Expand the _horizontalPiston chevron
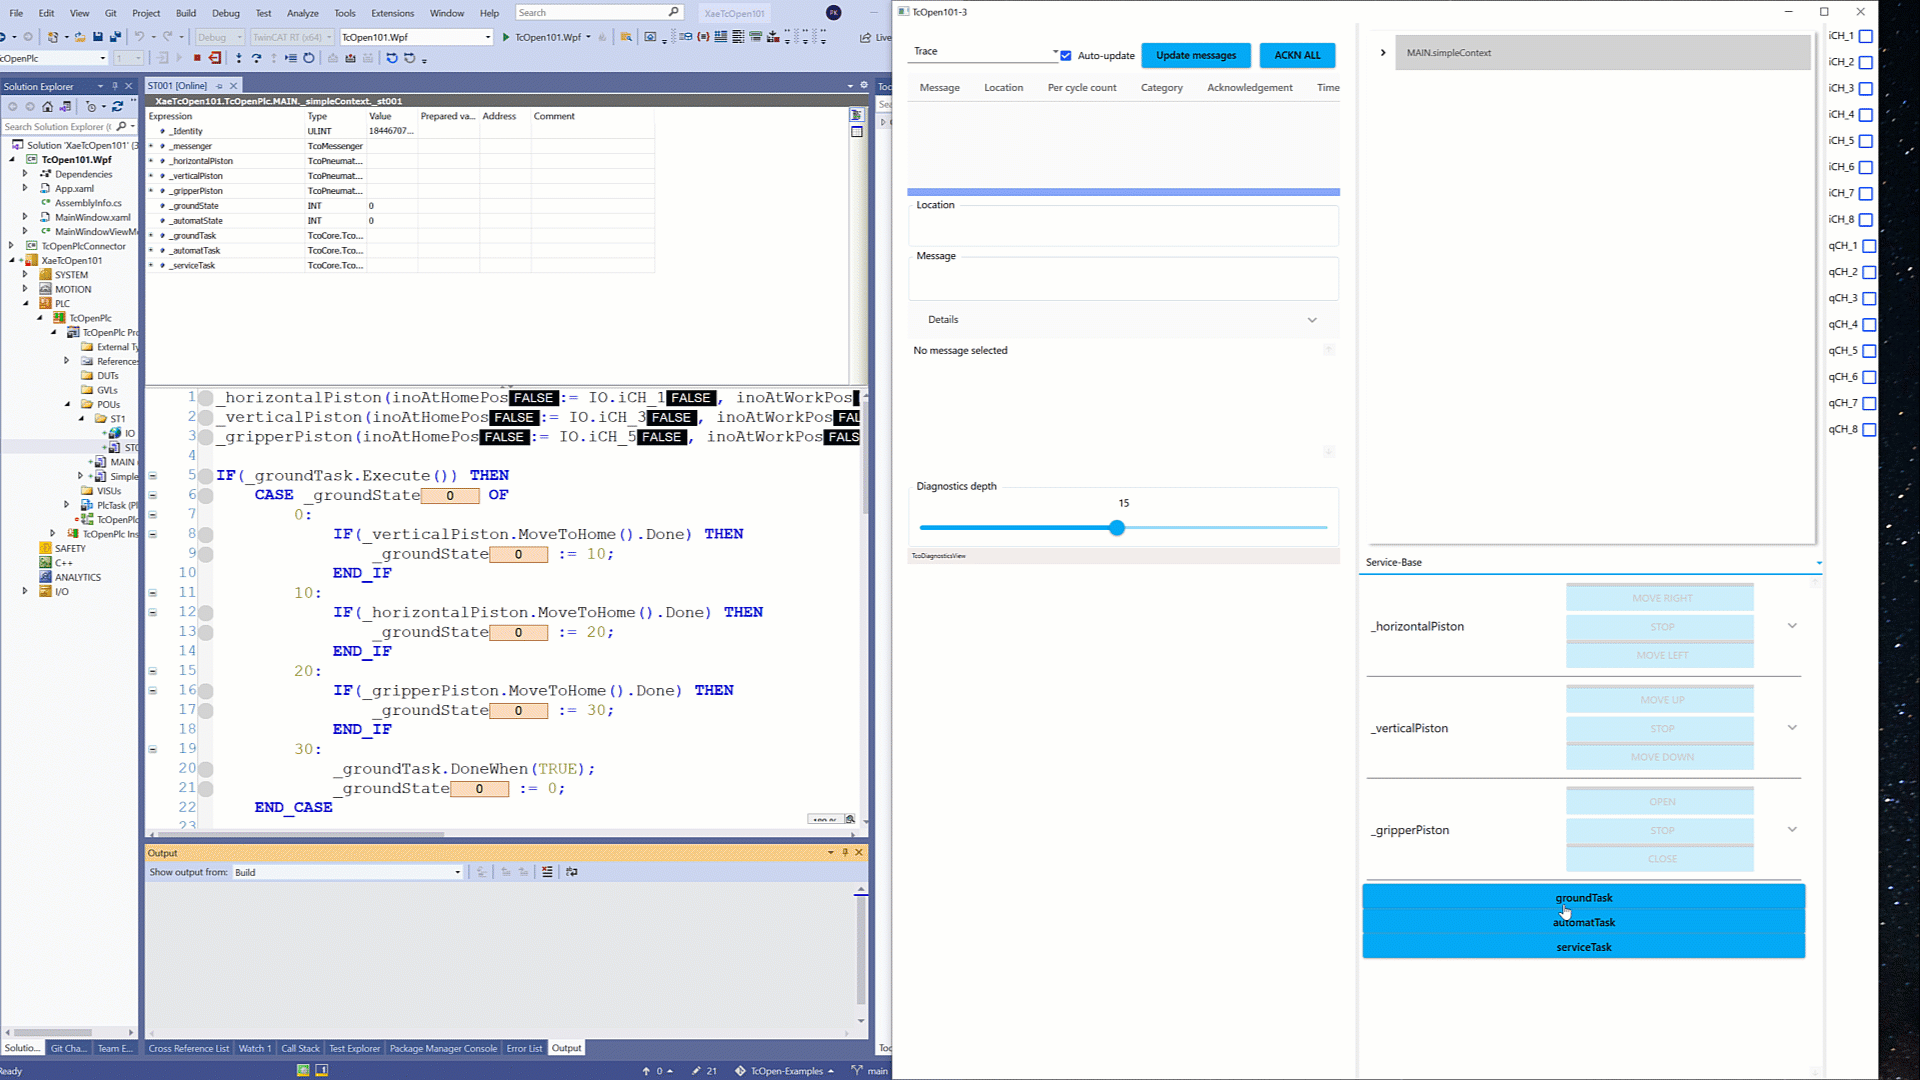 [1792, 626]
